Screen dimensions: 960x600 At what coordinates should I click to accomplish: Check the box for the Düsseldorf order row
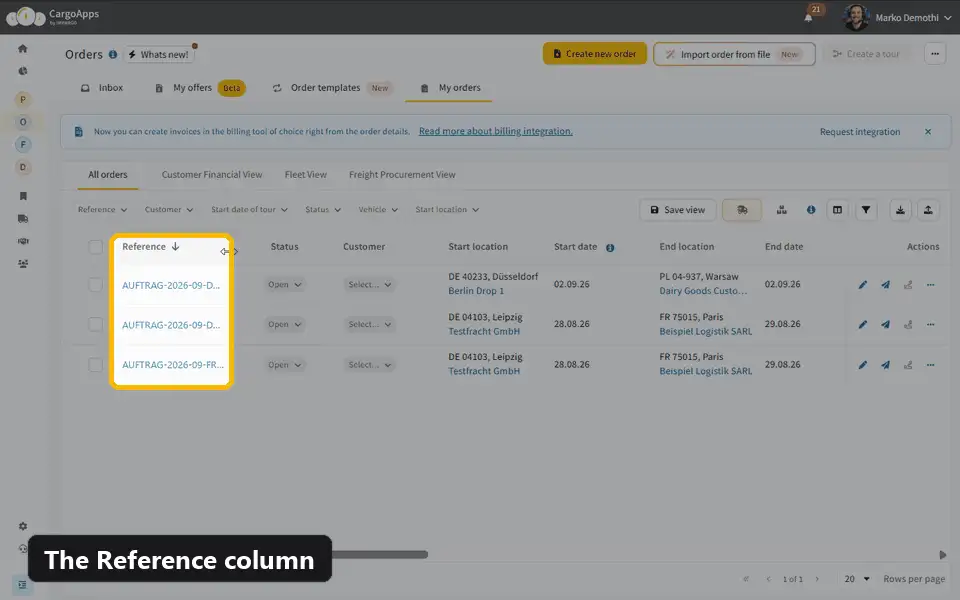point(96,285)
